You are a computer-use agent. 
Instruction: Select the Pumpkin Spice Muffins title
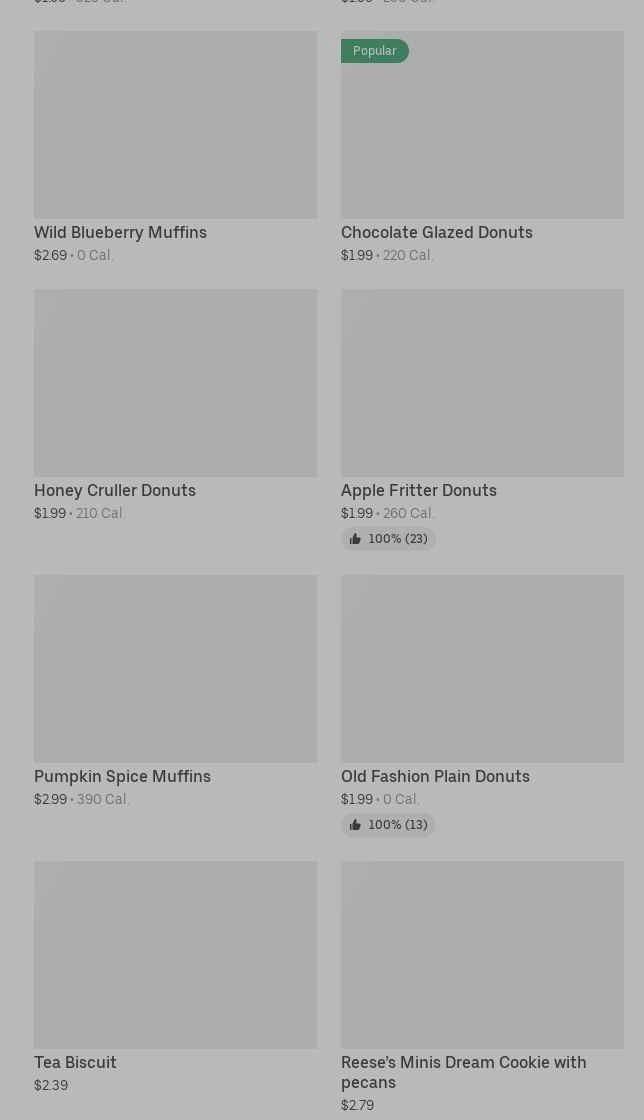click(x=122, y=776)
